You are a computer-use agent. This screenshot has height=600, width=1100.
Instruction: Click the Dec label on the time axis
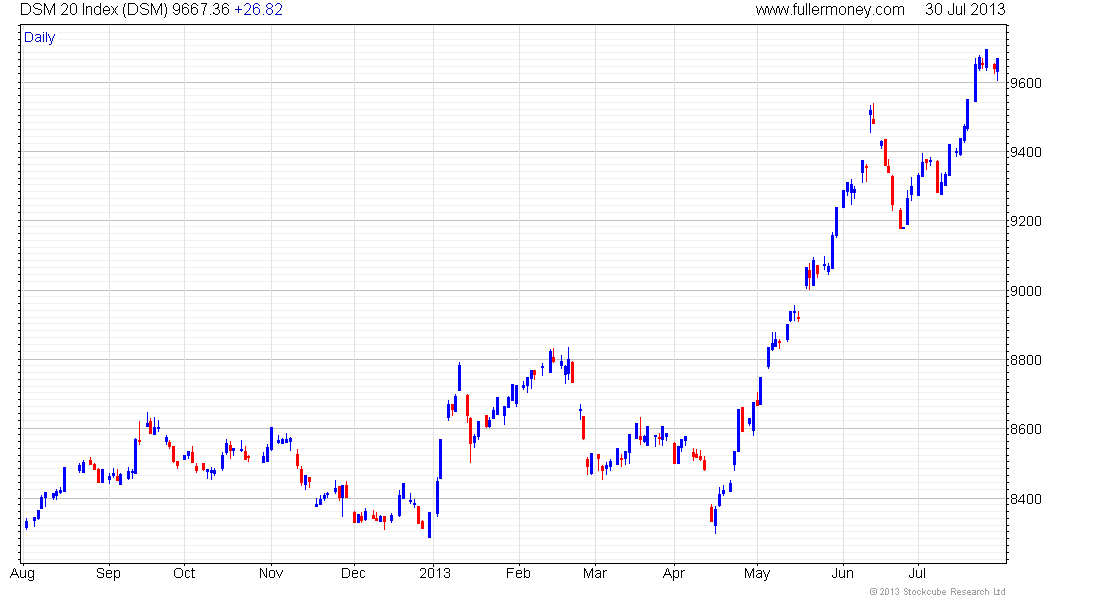pyautogui.click(x=353, y=573)
